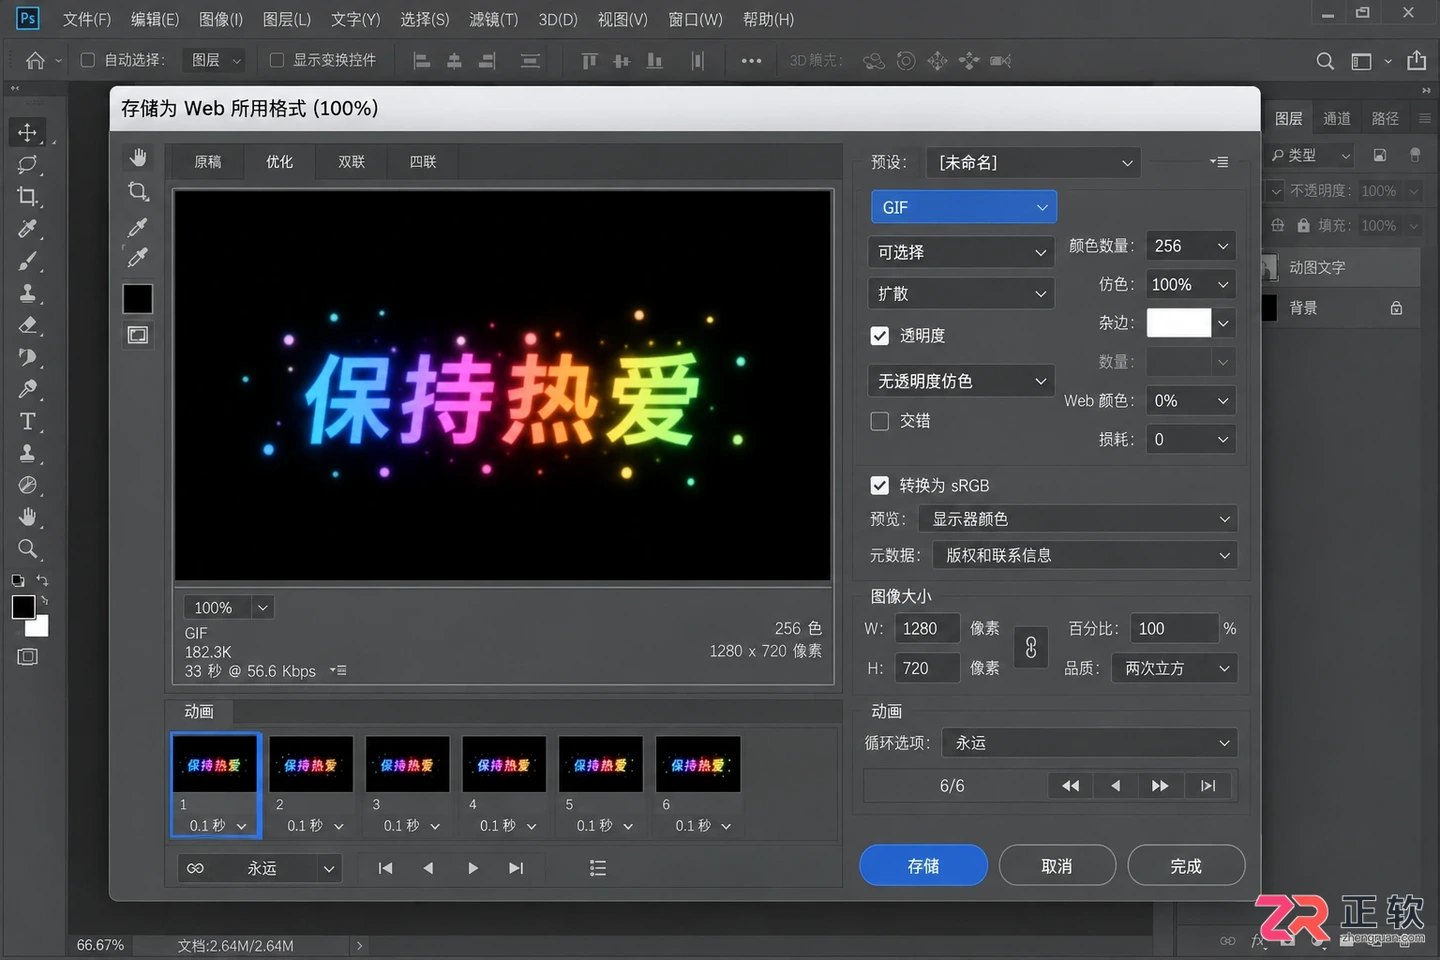1440x960 pixels.
Task: Select animation frame 4 thumbnail
Action: click(504, 765)
